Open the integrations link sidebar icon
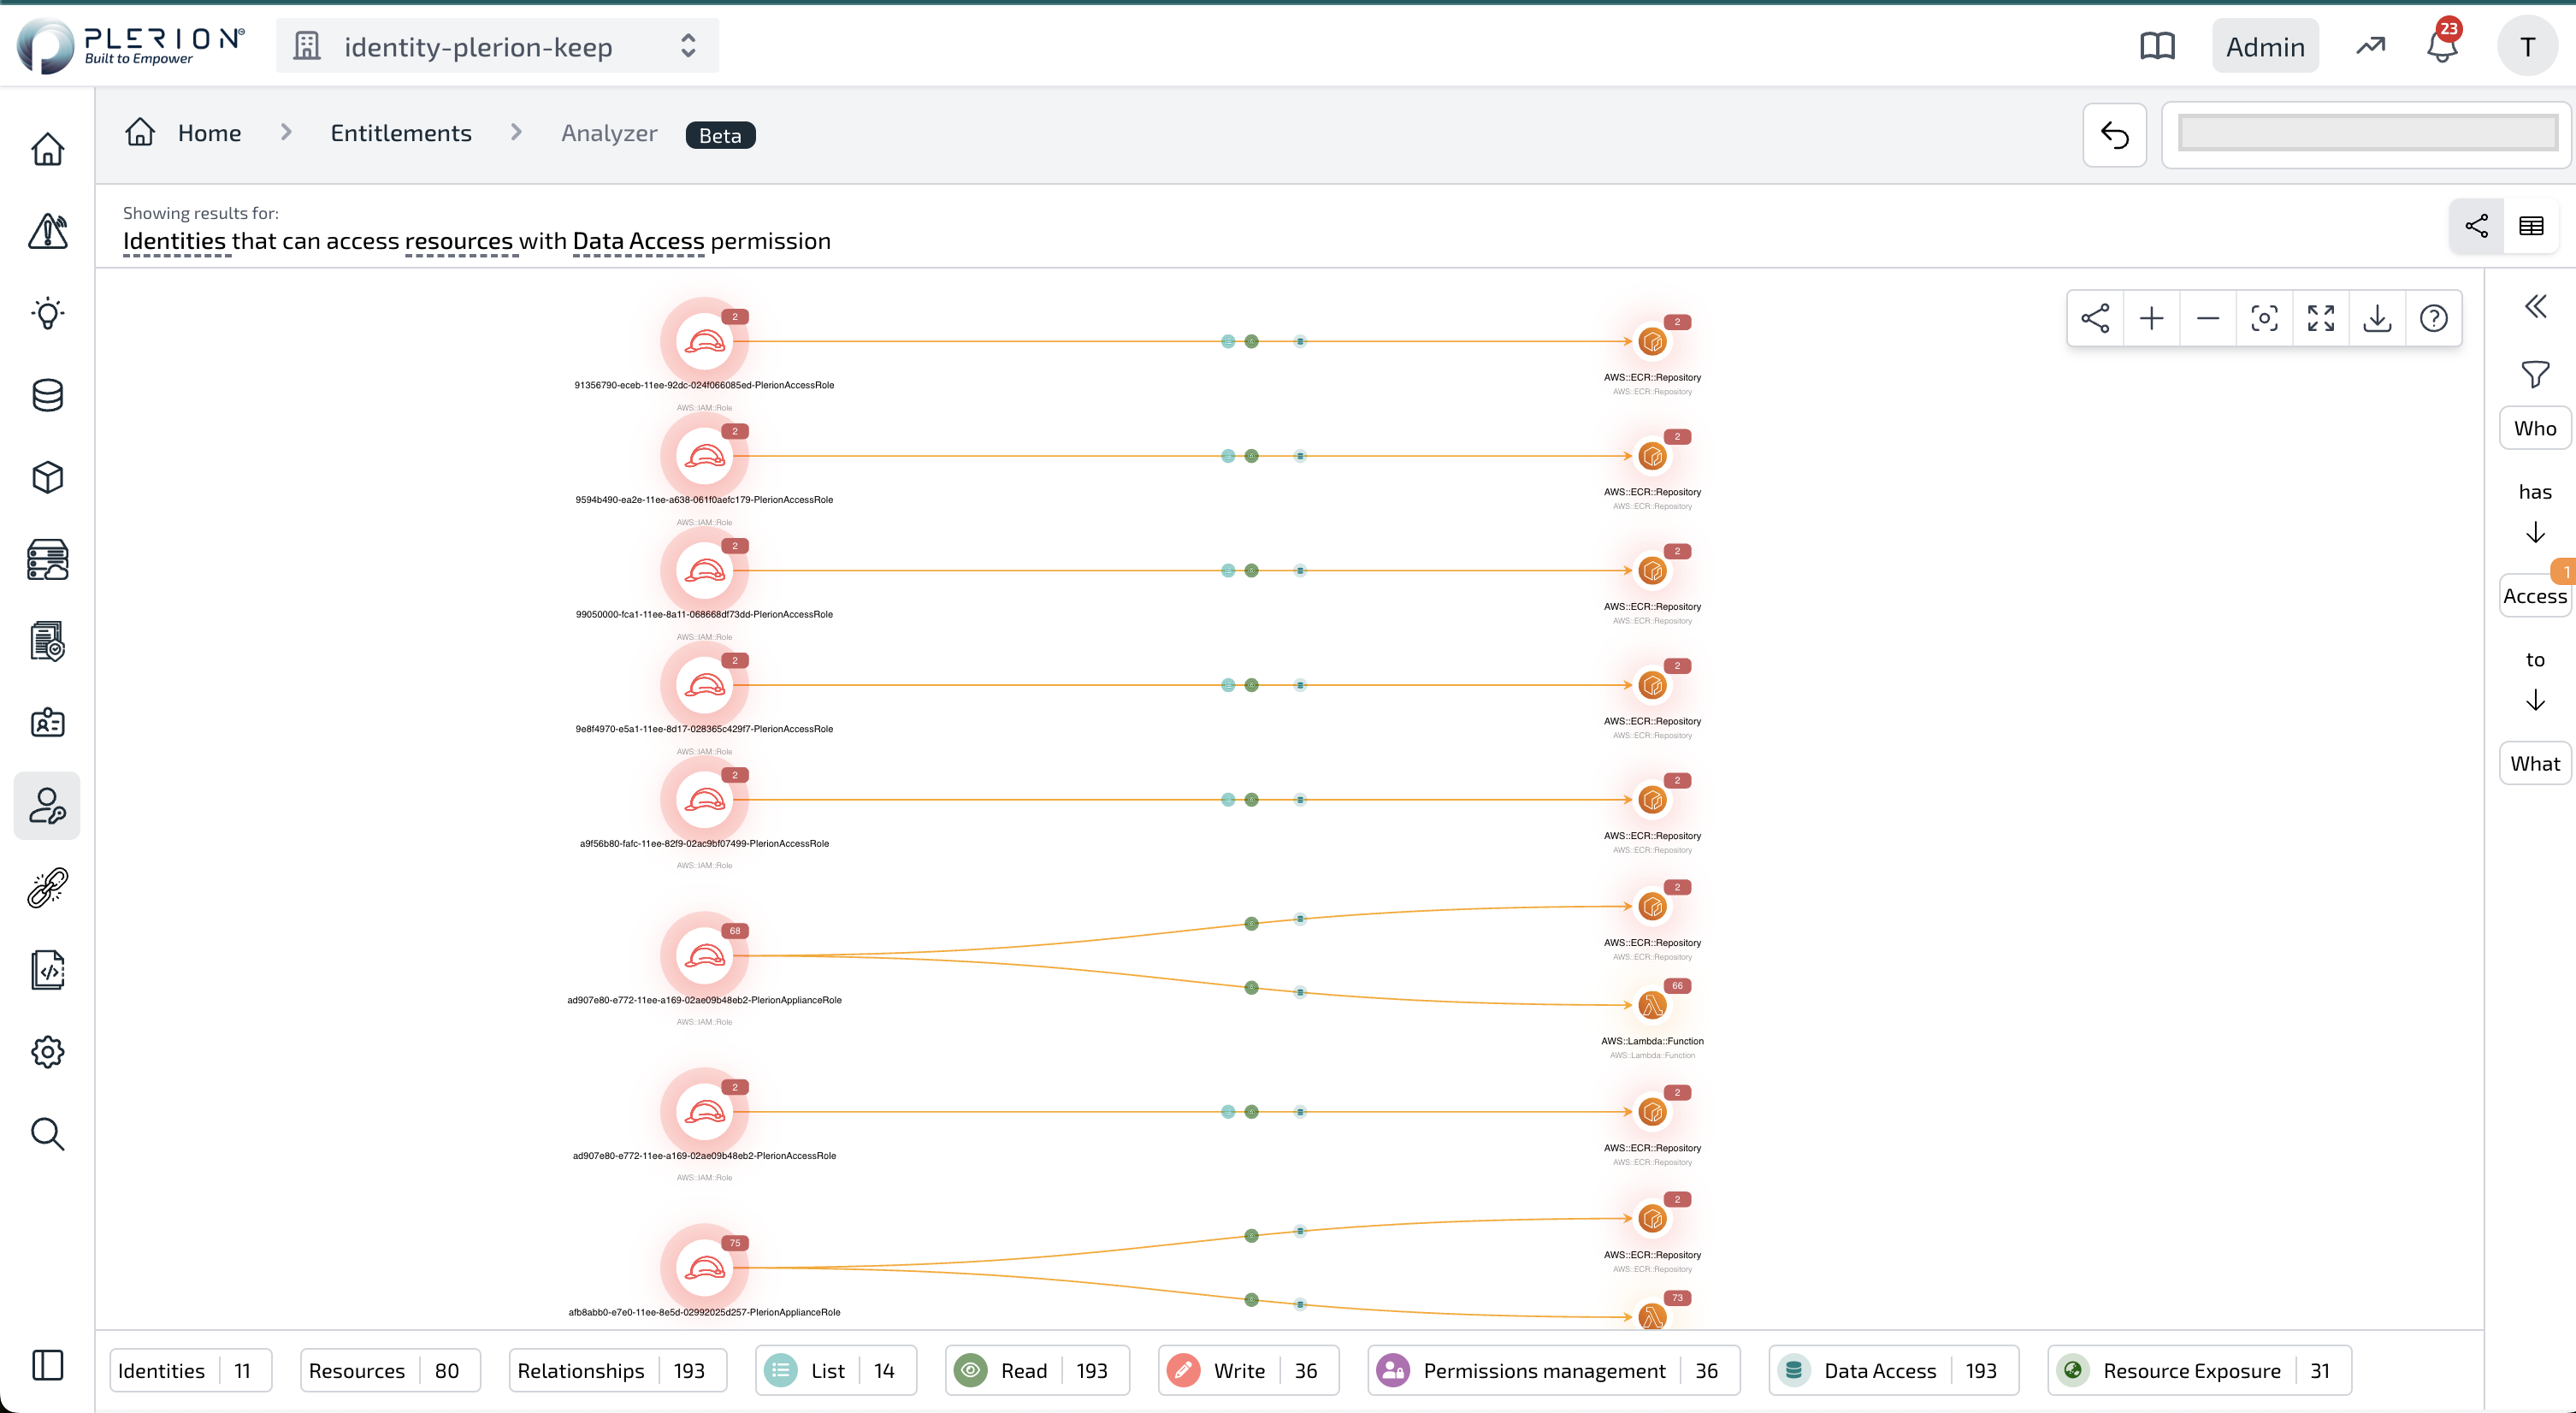Screen dimensions: 2576x1413 47,888
